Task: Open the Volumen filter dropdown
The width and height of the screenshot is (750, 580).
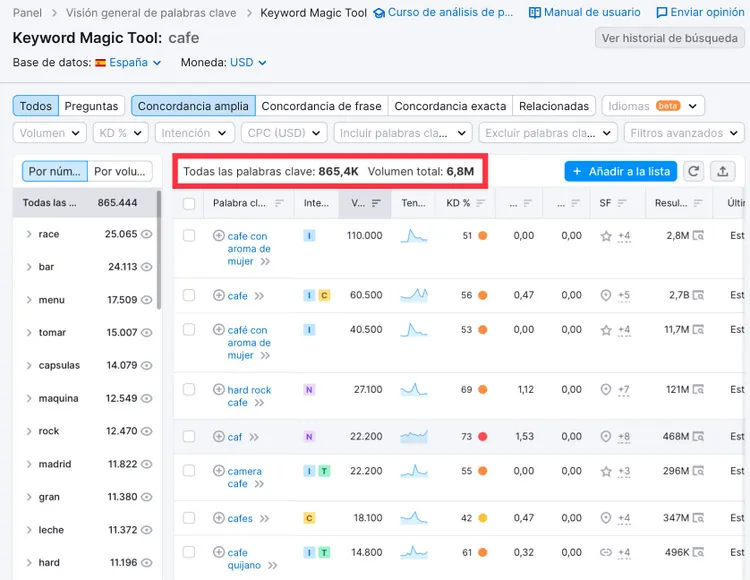Action: click(x=50, y=133)
